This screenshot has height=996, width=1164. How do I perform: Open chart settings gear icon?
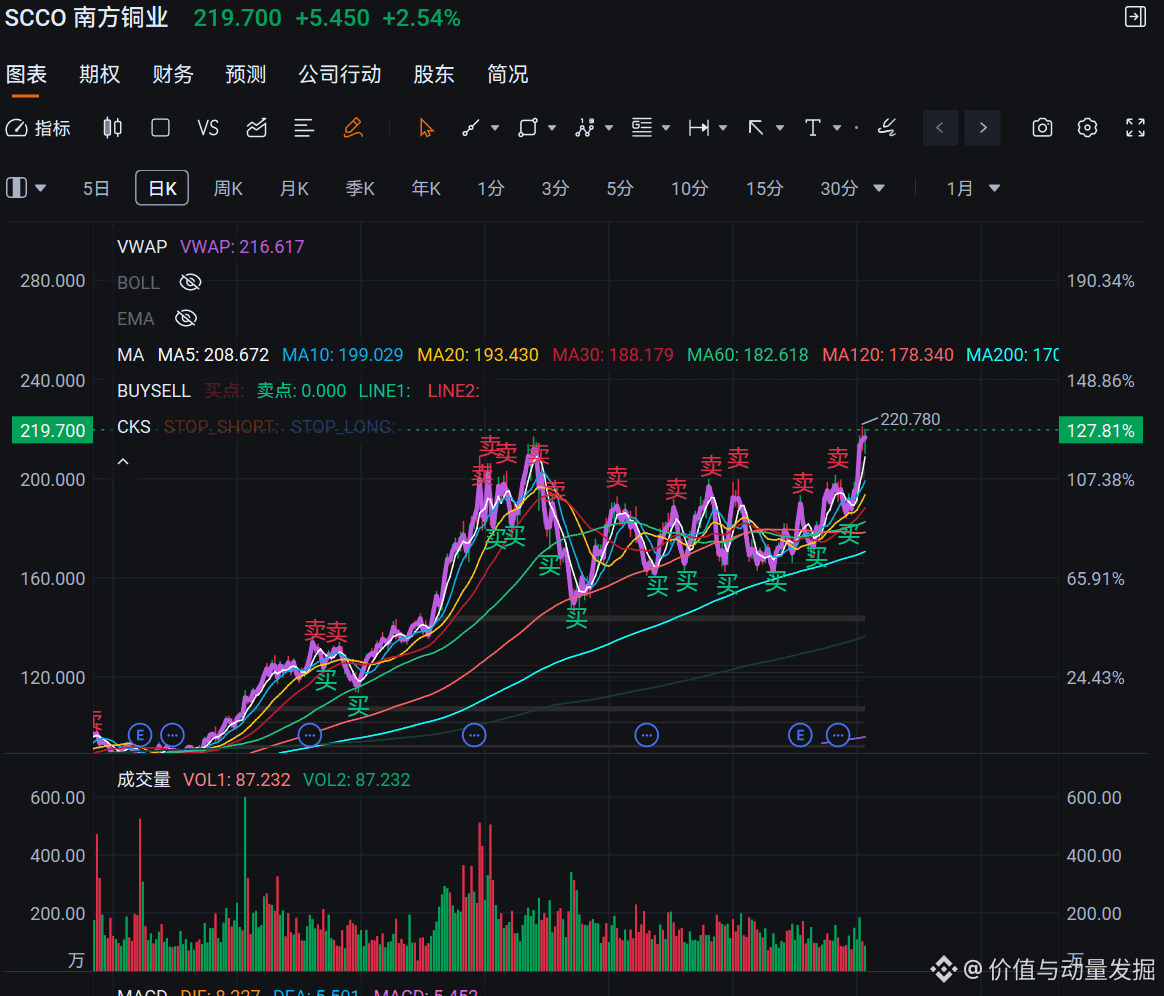tap(1088, 128)
